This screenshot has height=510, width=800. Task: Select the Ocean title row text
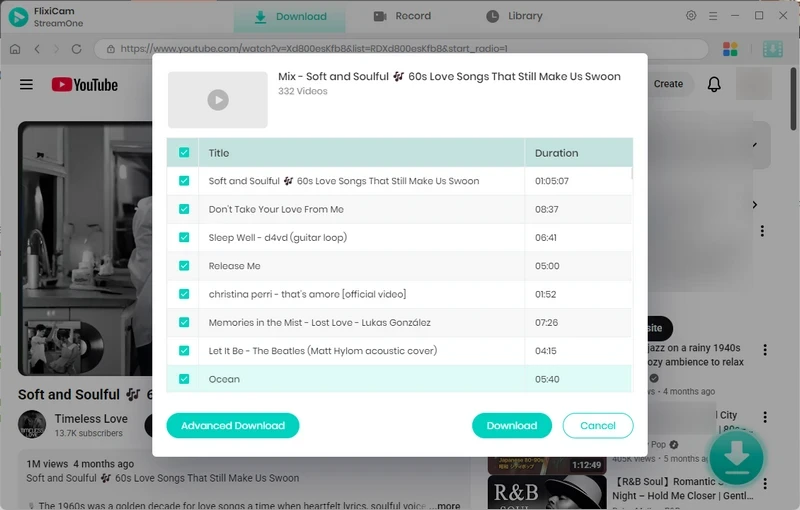(224, 379)
